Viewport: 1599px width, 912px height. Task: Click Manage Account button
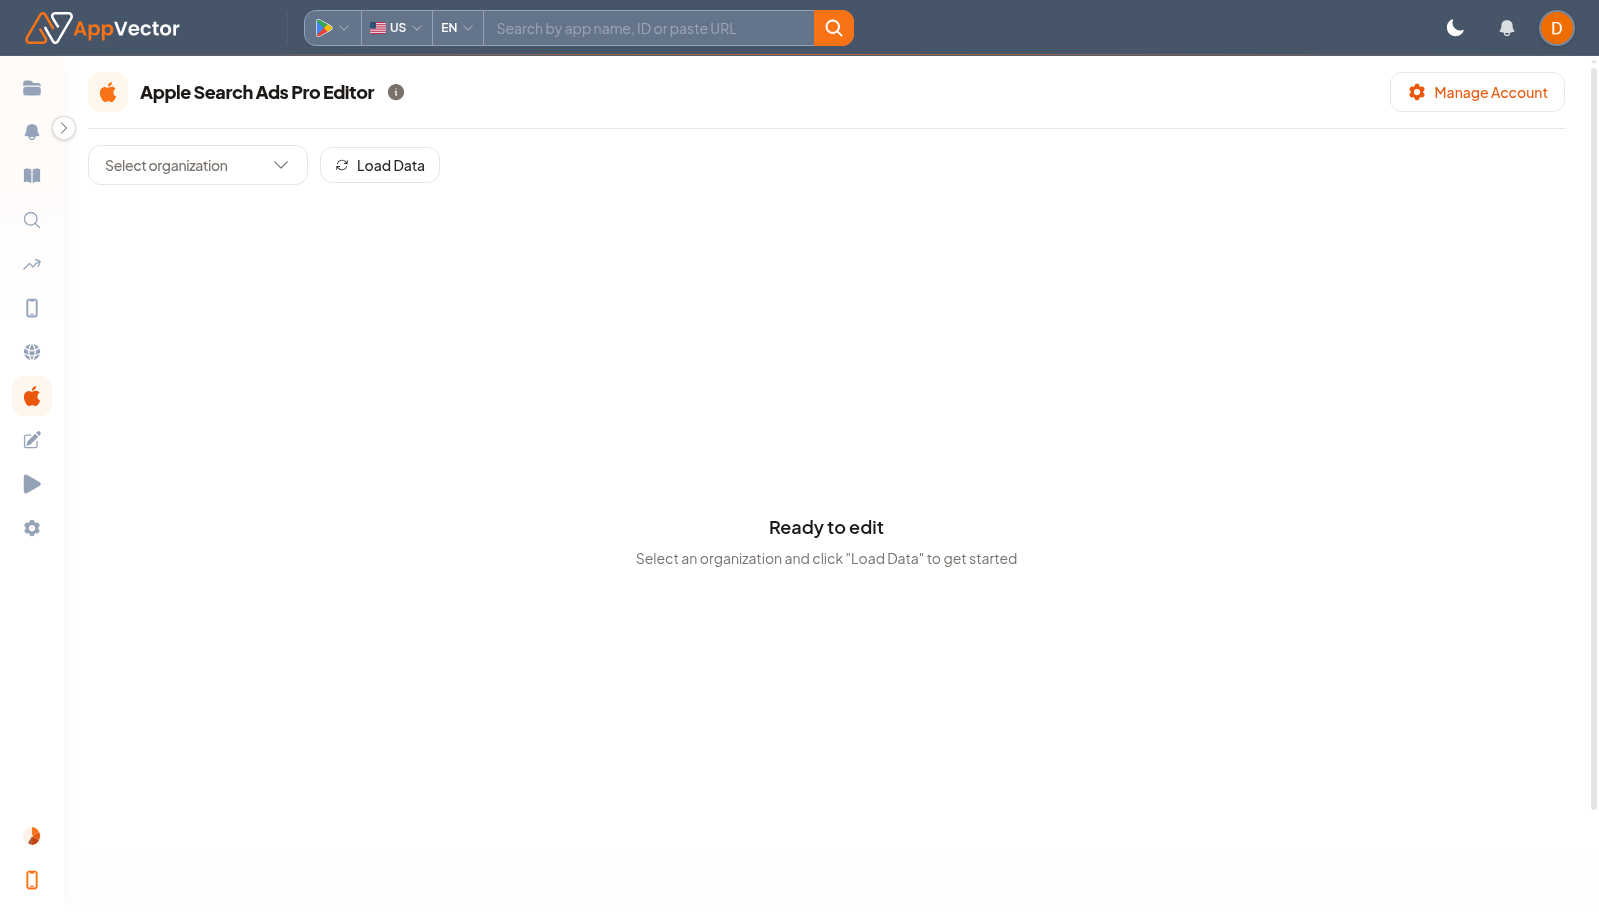1477,92
